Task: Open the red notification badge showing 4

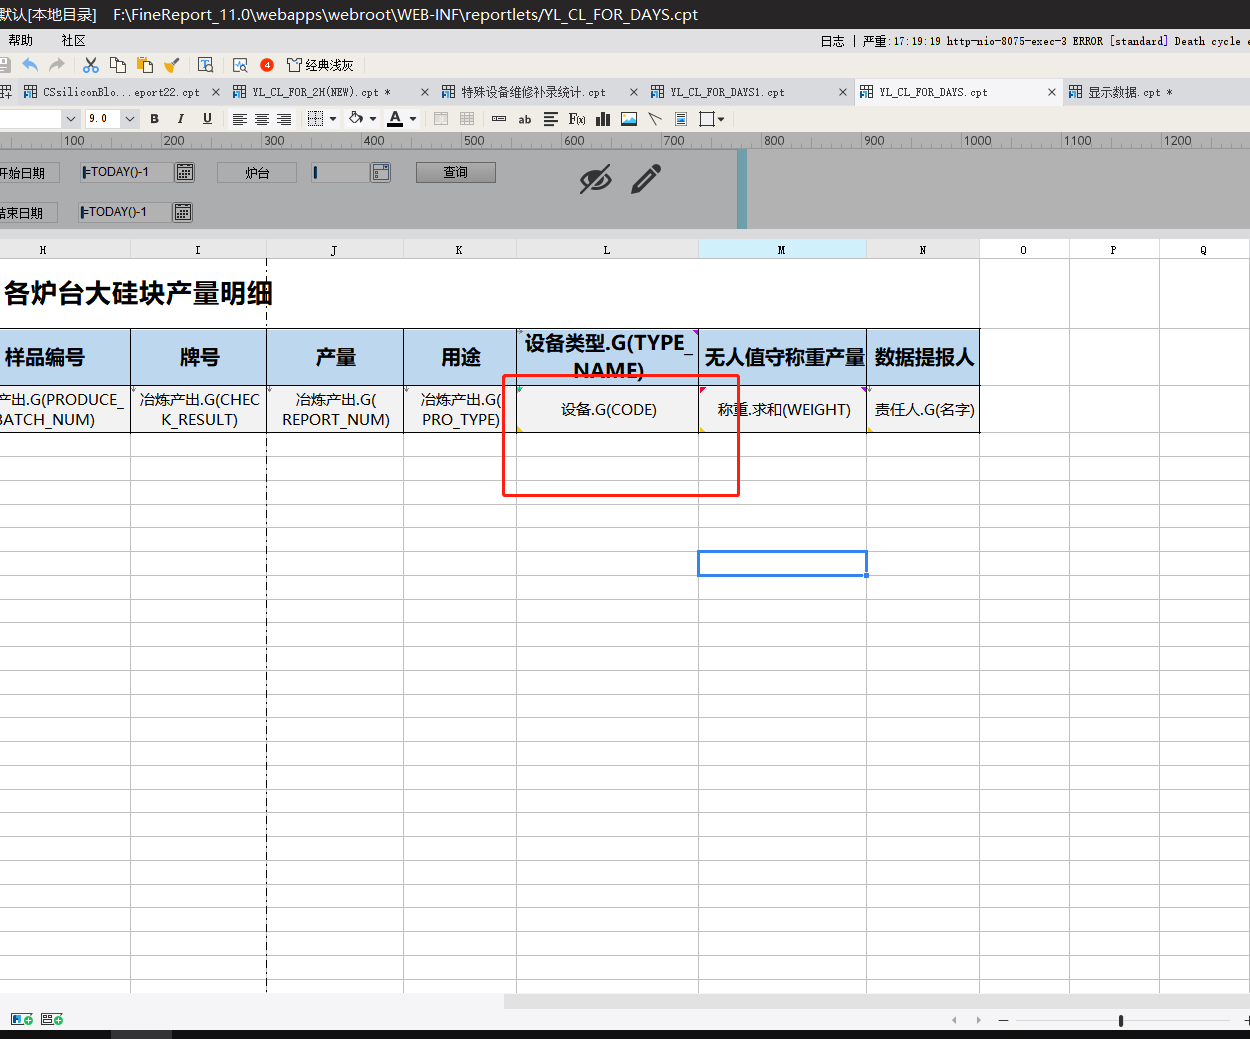Action: pos(267,65)
